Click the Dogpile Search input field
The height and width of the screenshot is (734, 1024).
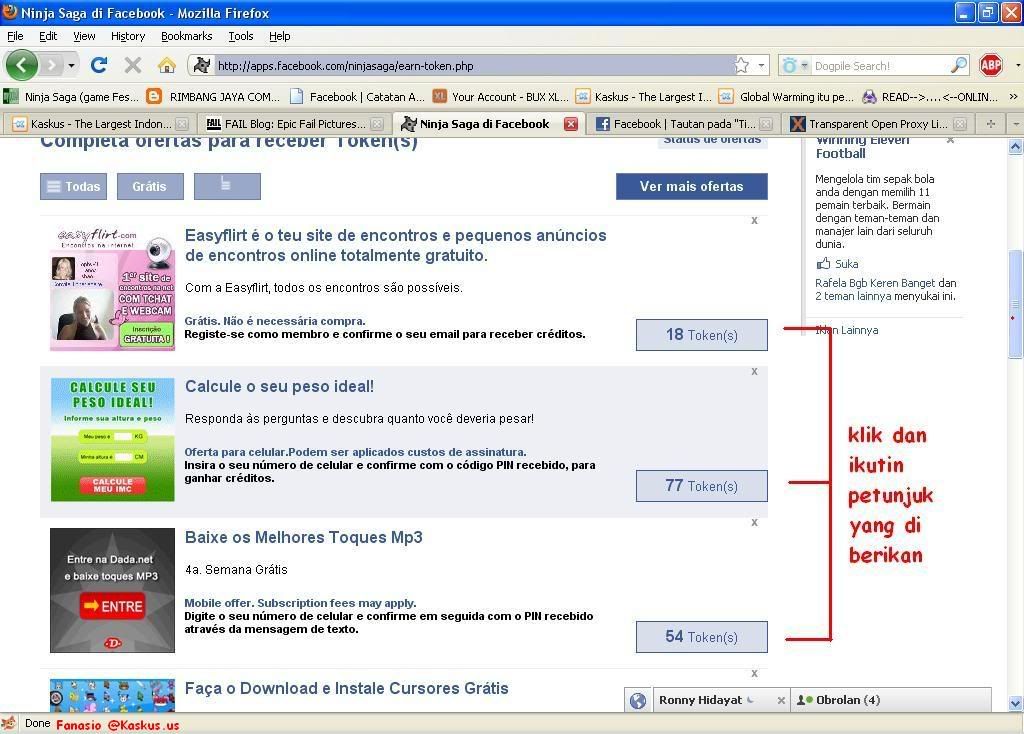[880, 66]
